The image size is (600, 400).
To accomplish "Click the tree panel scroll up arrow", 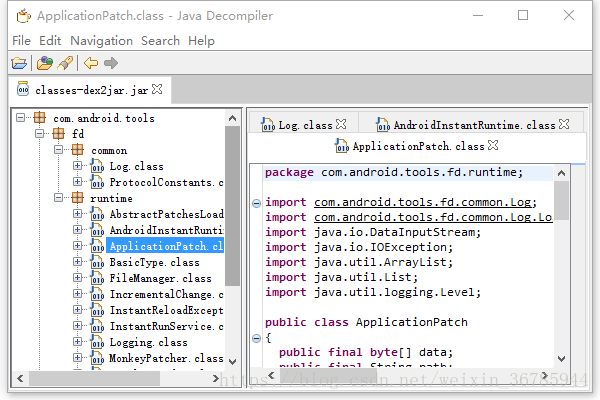I will coord(232,118).
